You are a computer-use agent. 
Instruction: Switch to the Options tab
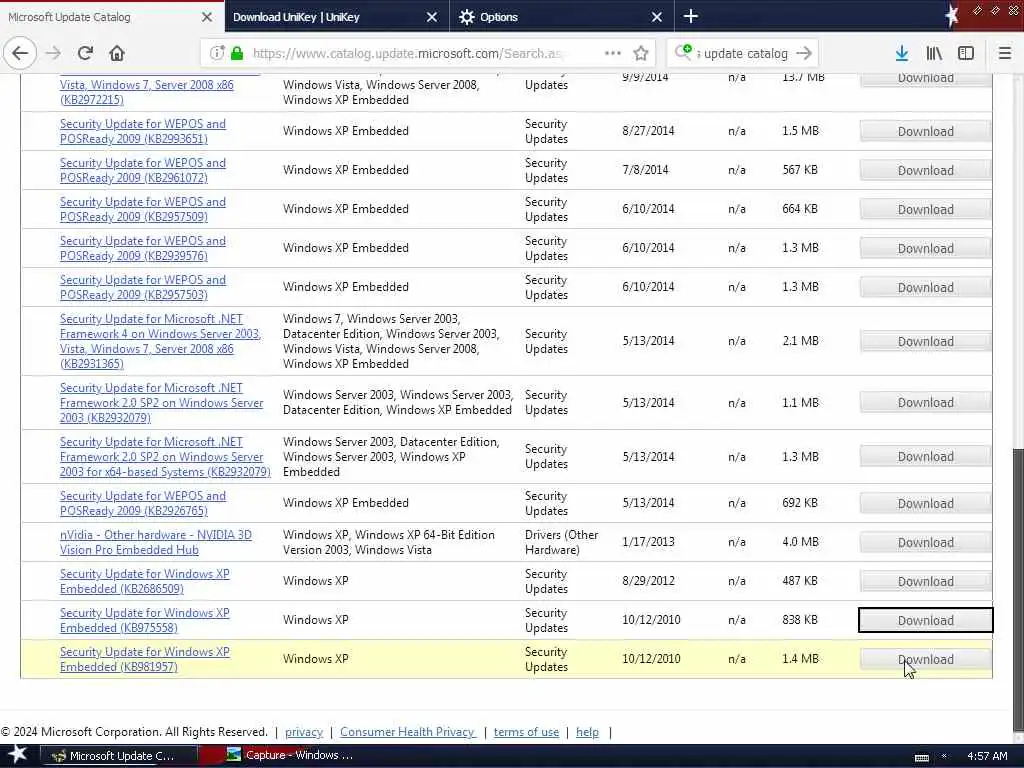(x=562, y=17)
